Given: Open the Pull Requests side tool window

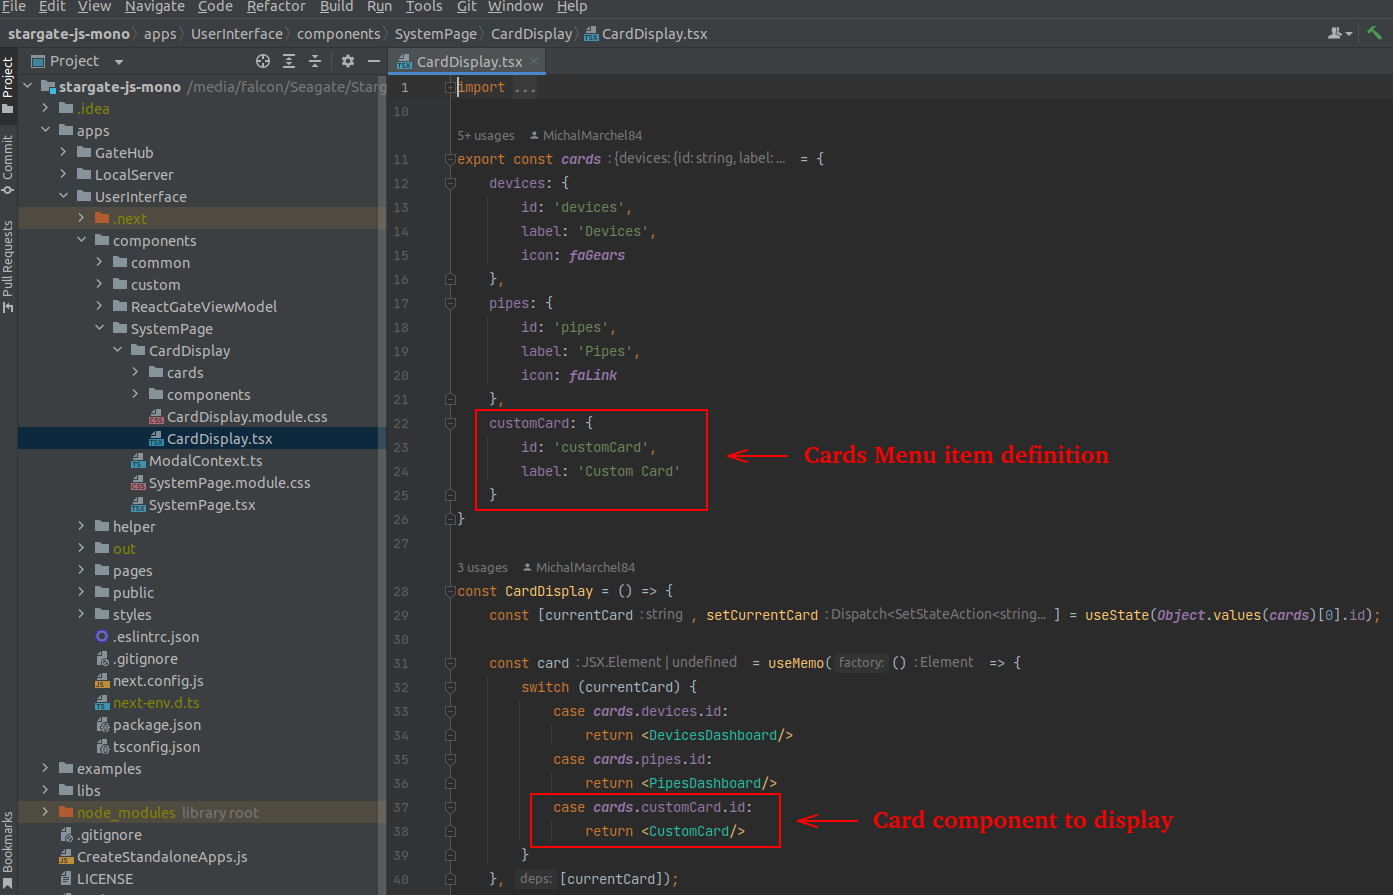Looking at the screenshot, I should [x=8, y=266].
